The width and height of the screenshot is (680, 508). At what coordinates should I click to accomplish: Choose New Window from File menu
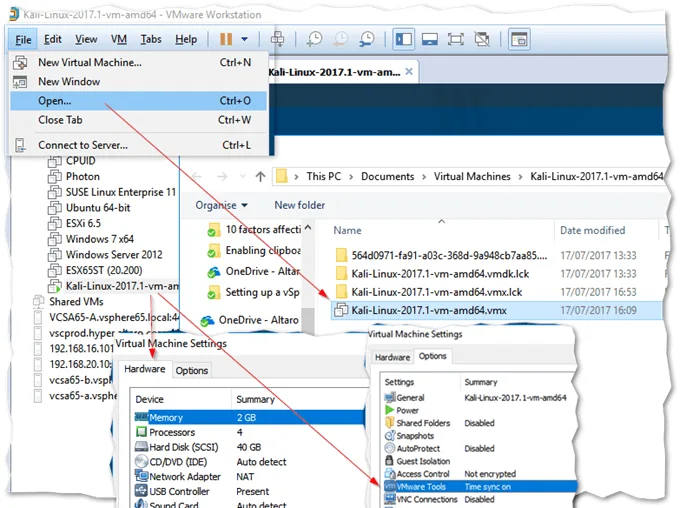(x=138, y=82)
